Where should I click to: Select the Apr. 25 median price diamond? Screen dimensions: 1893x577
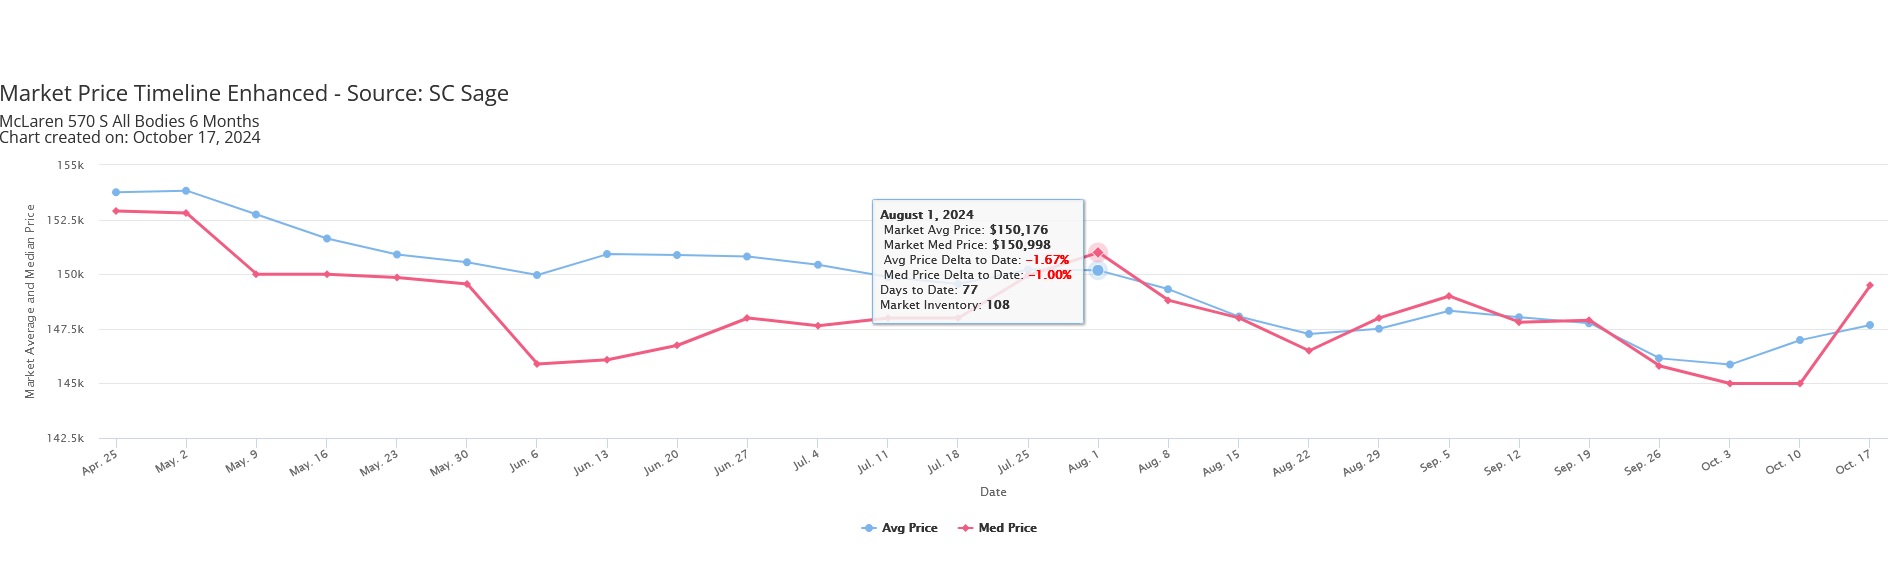tap(116, 211)
